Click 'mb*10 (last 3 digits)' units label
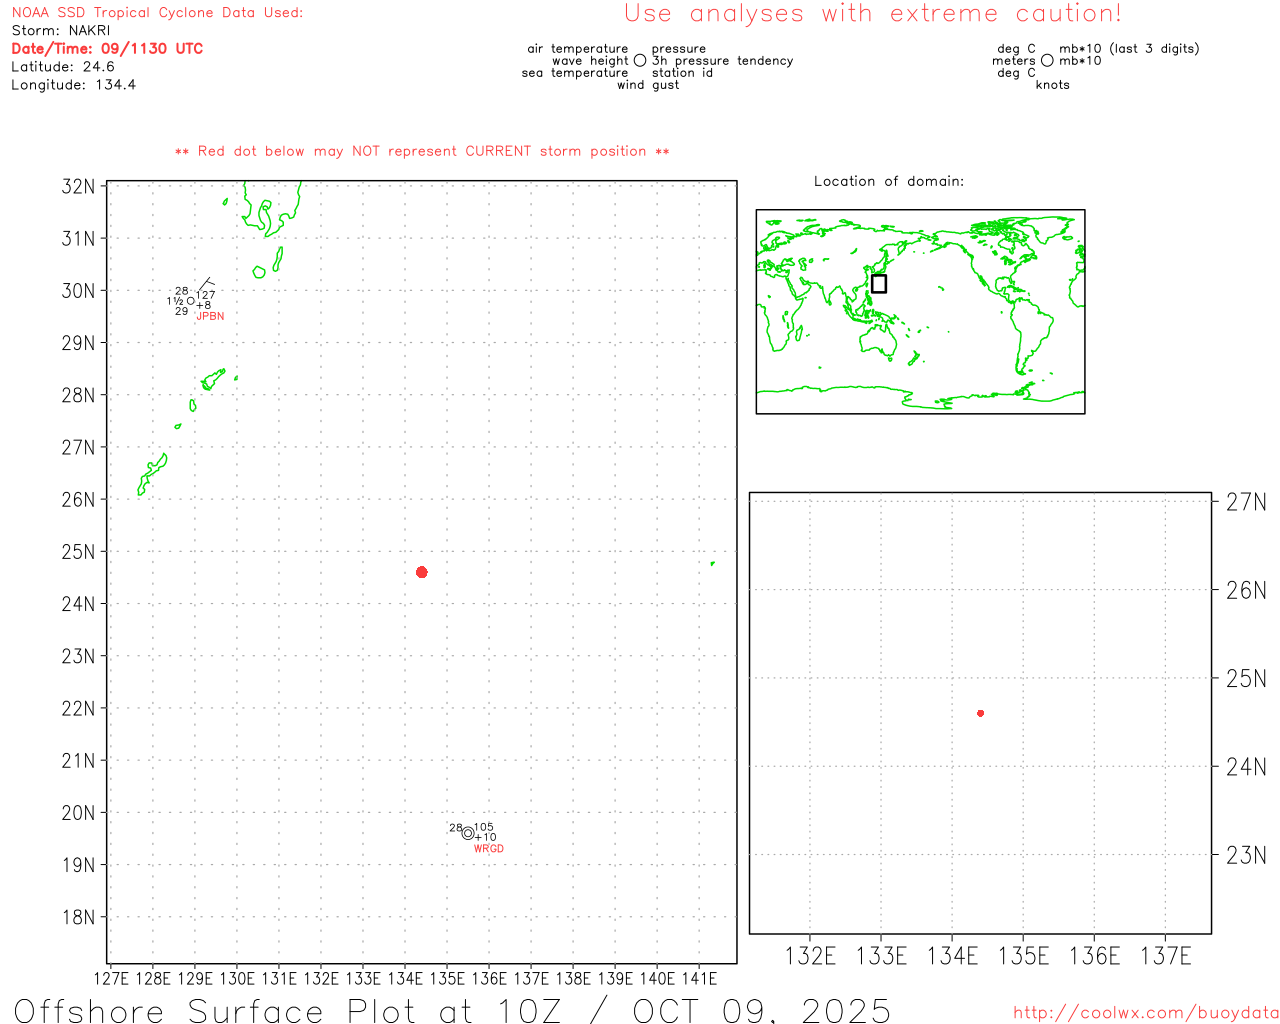 coord(1129,49)
